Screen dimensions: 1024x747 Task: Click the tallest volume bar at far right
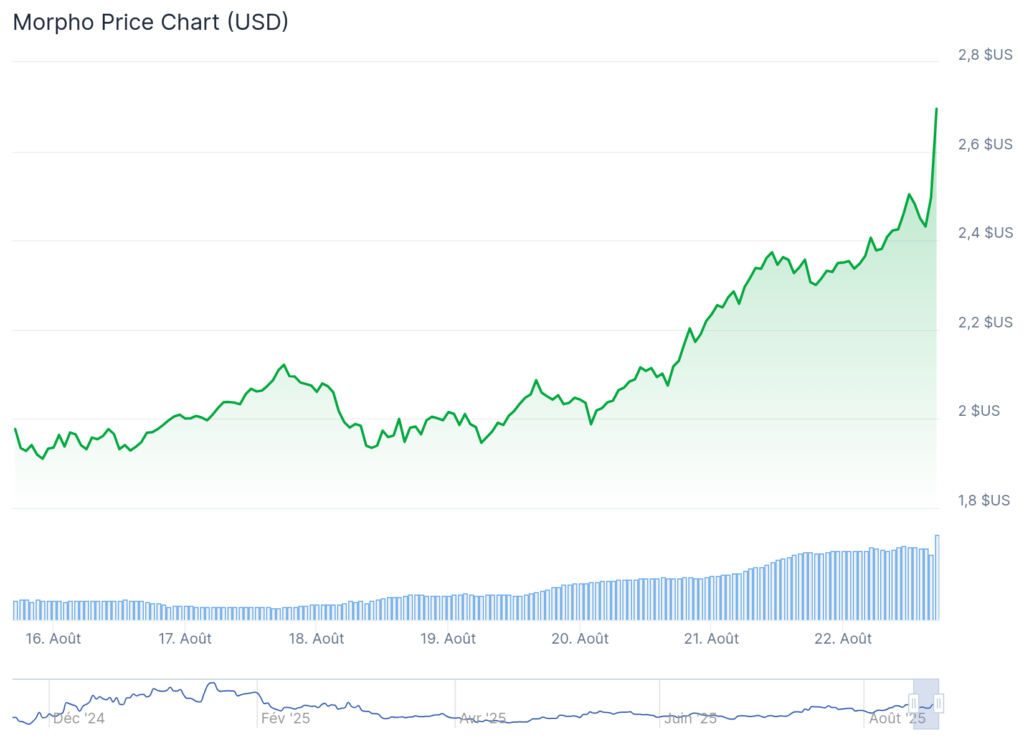[937, 577]
